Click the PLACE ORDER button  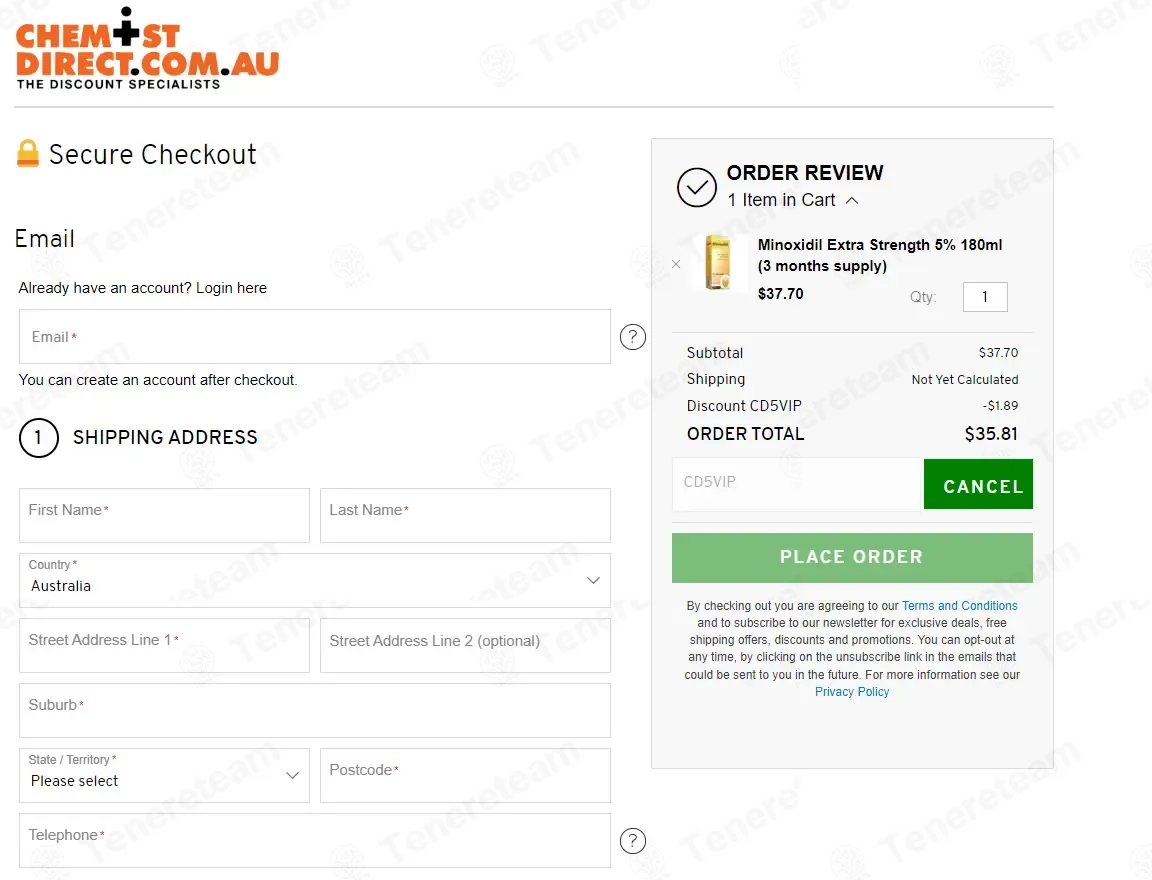coord(852,557)
